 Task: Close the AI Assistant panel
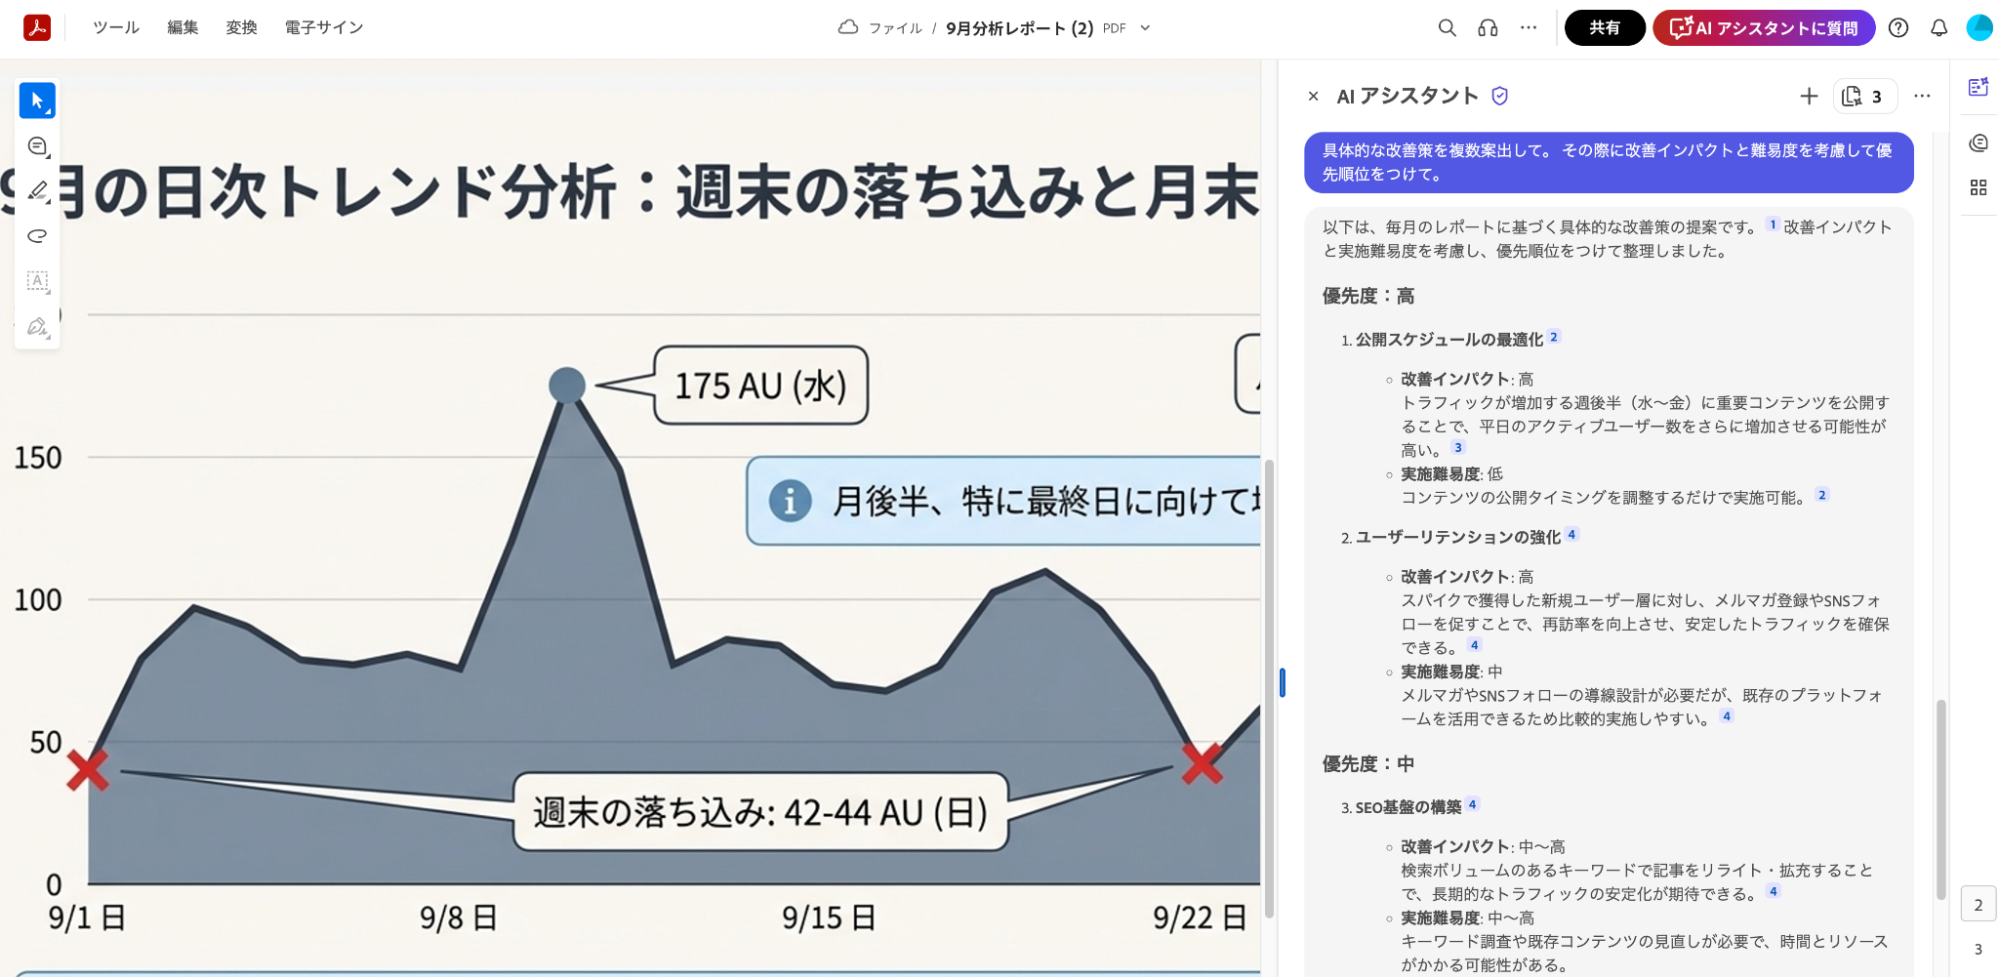[1313, 96]
